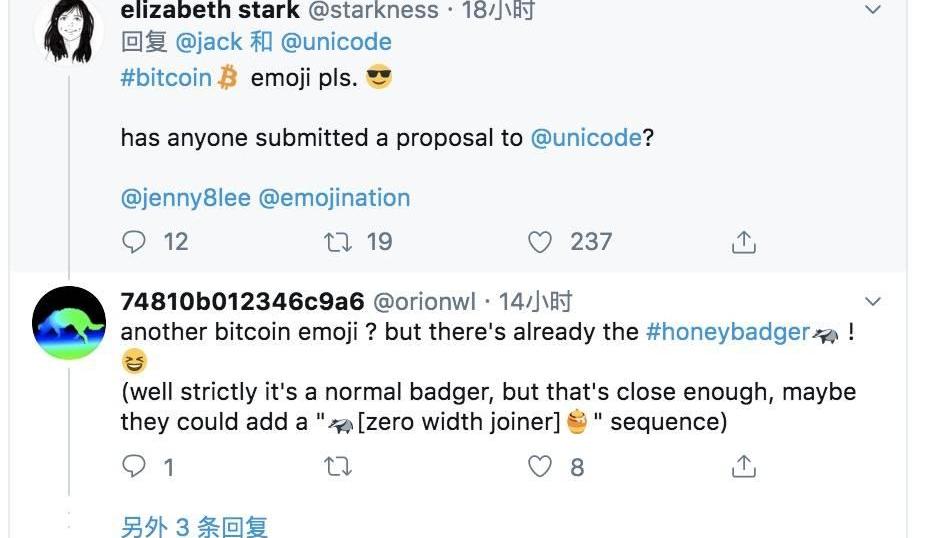Share orionwl's honeybadger tweet
This screenshot has width=928, height=538.
(x=743, y=467)
